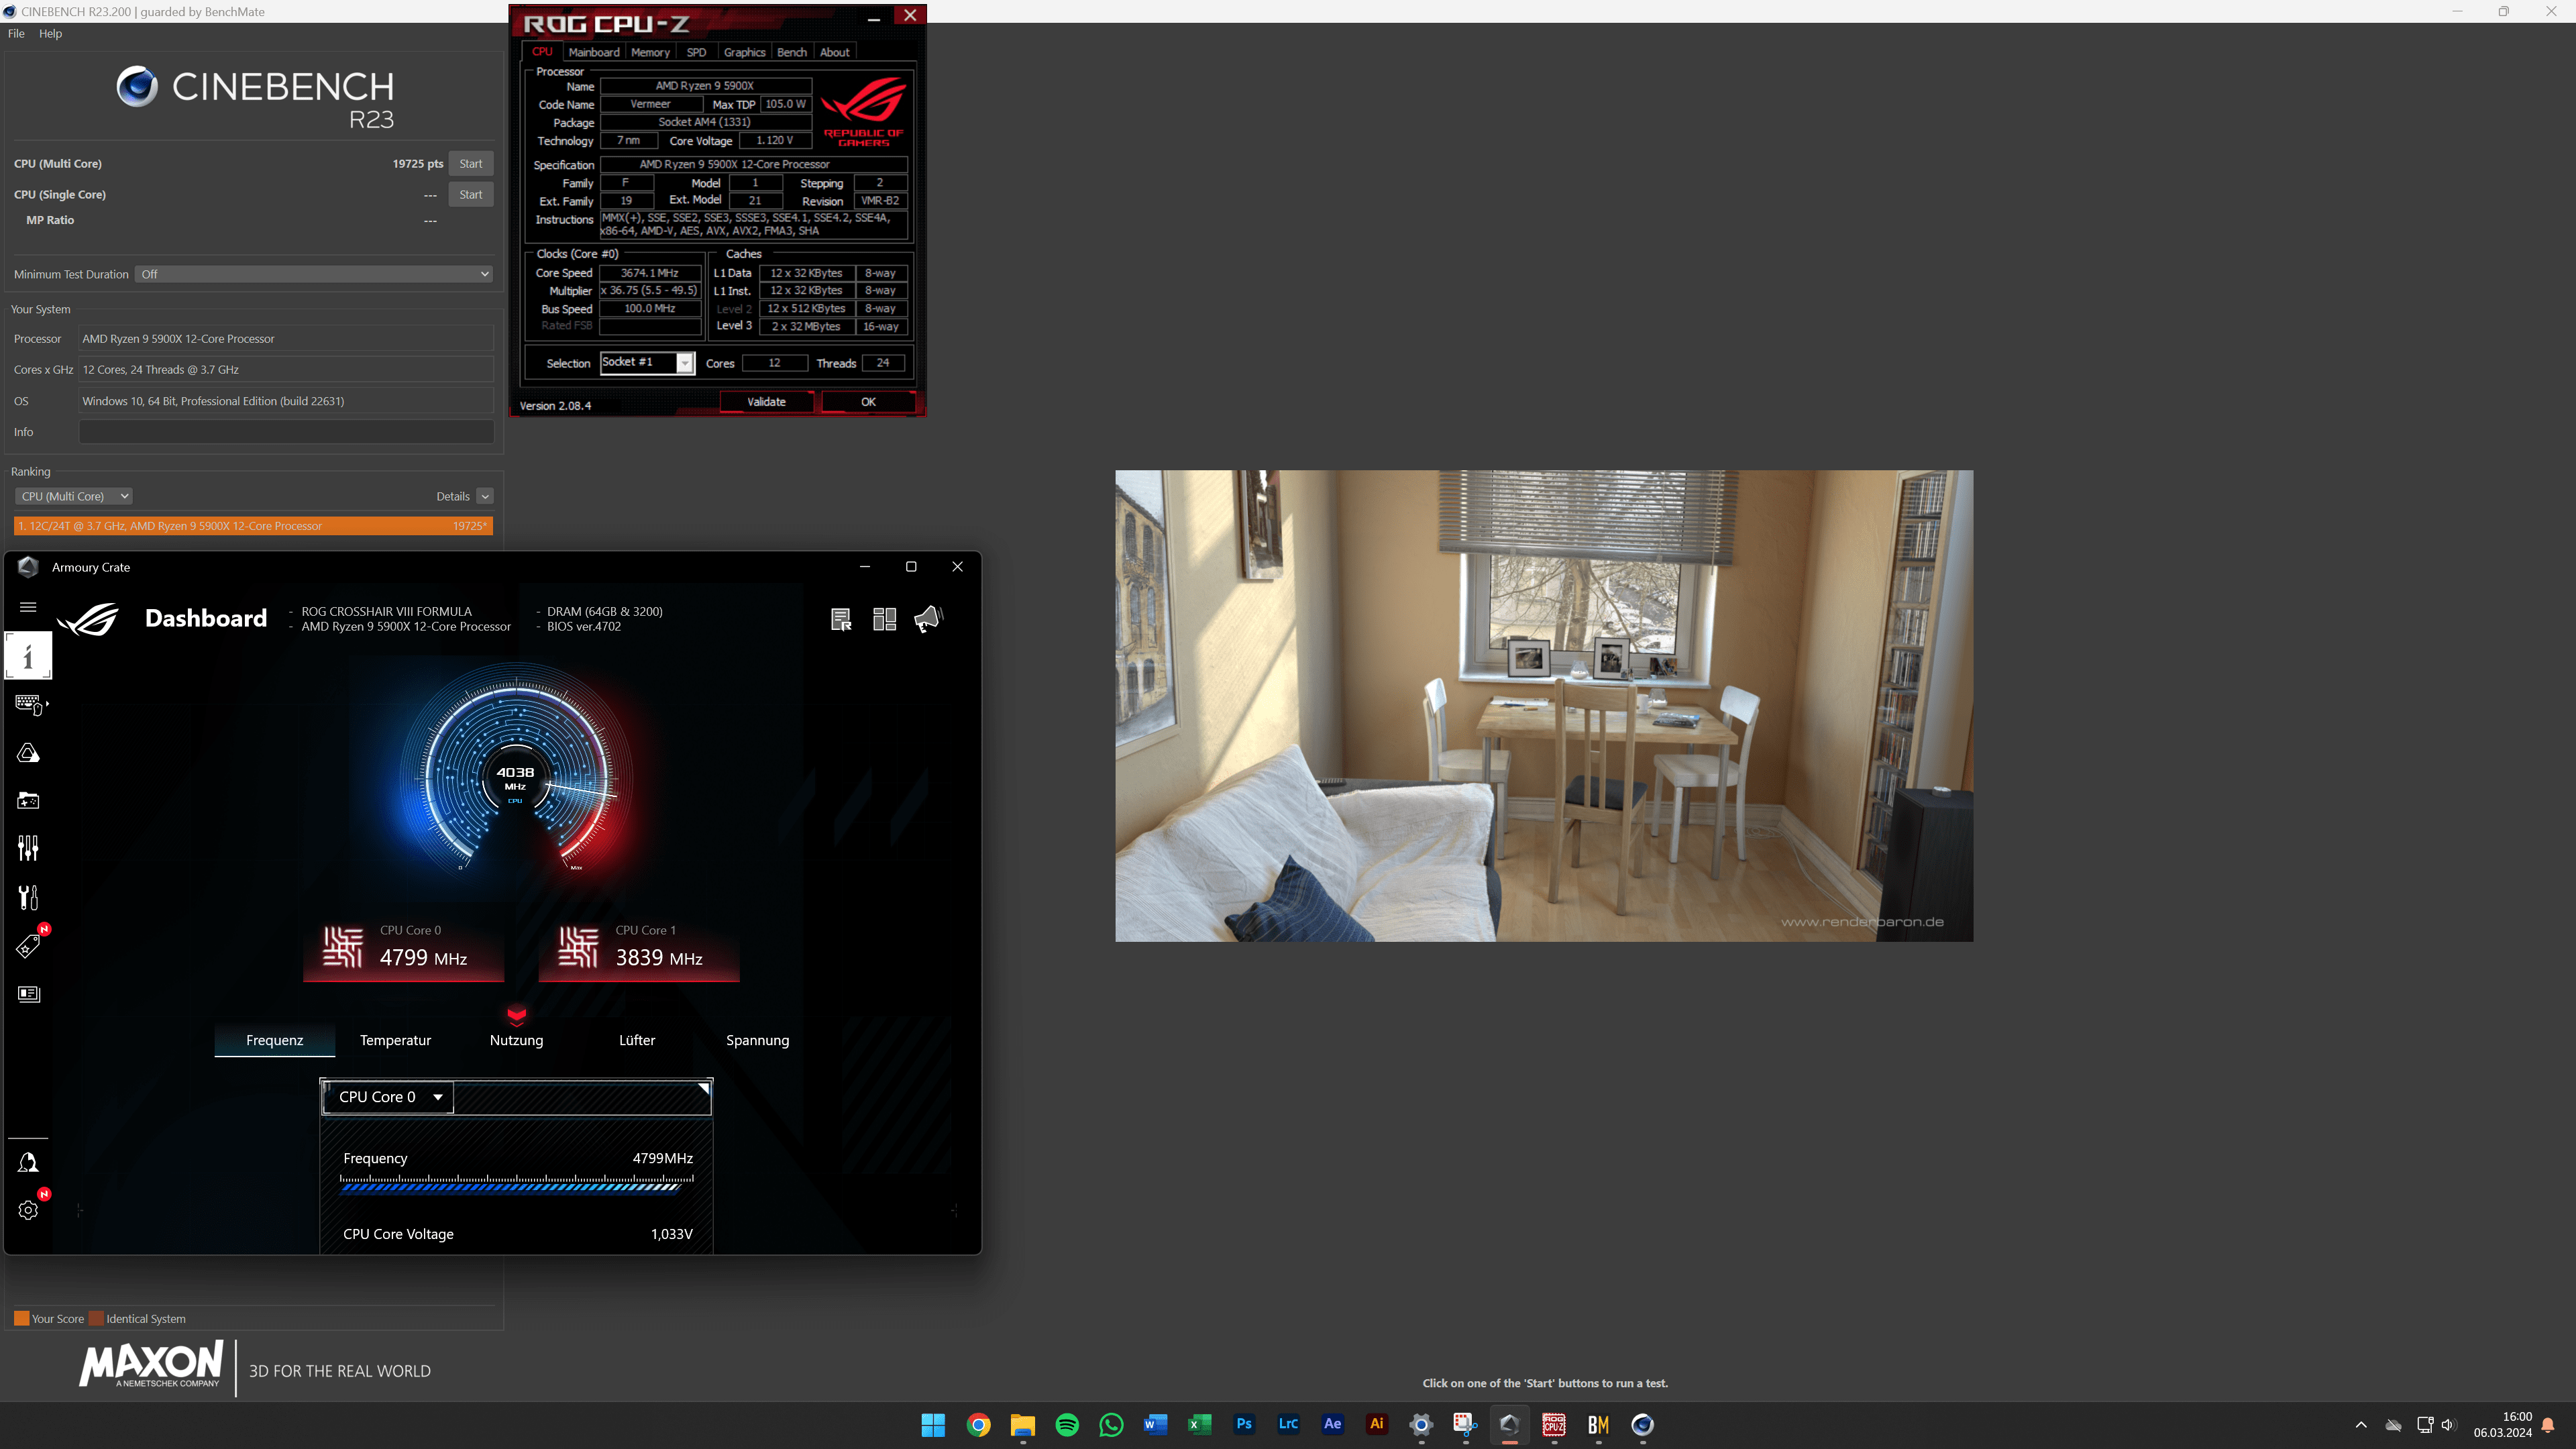Image resolution: width=2576 pixels, height=1449 pixels.
Task: Open the CPU-Z Socket #1 selection dropdown
Action: coord(647,362)
